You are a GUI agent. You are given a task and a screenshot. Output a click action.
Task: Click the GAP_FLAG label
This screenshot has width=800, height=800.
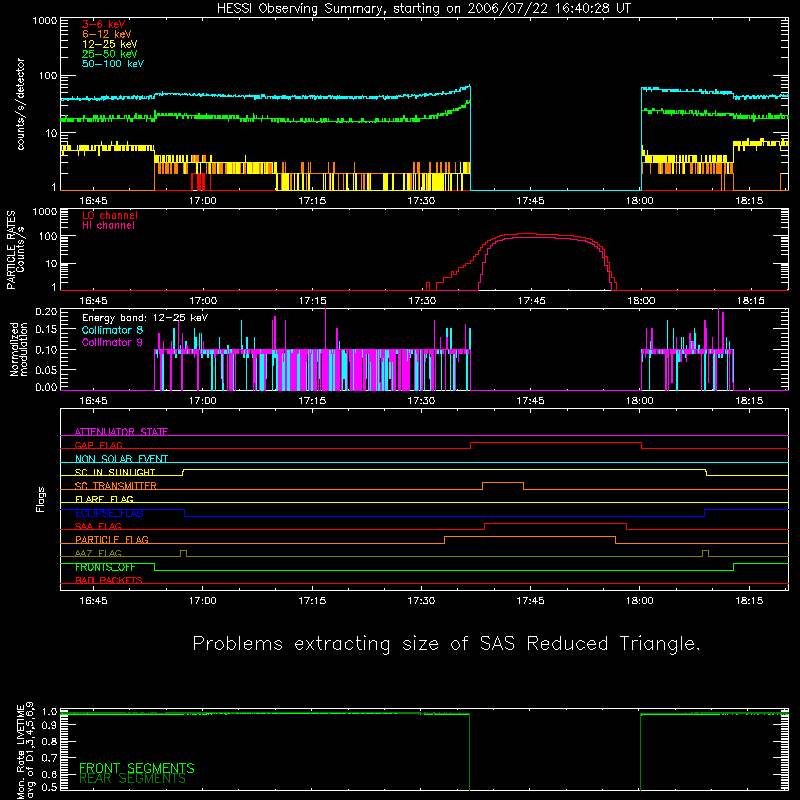[x=98, y=445]
